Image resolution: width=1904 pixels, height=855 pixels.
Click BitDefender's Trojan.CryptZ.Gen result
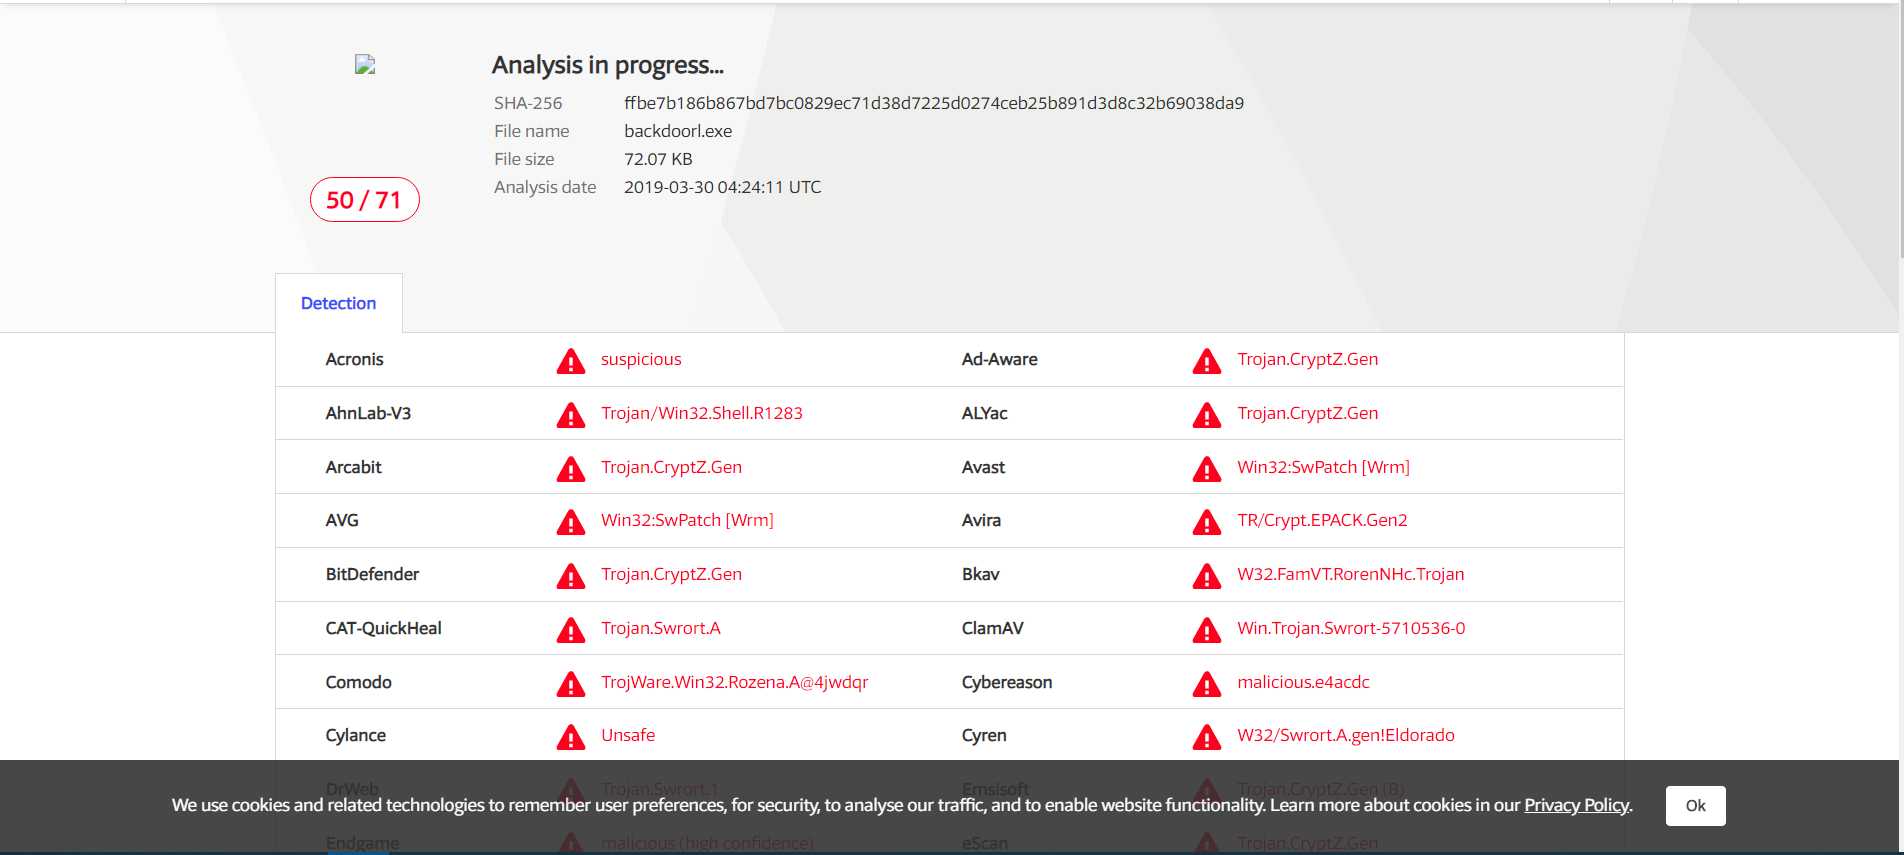(671, 574)
